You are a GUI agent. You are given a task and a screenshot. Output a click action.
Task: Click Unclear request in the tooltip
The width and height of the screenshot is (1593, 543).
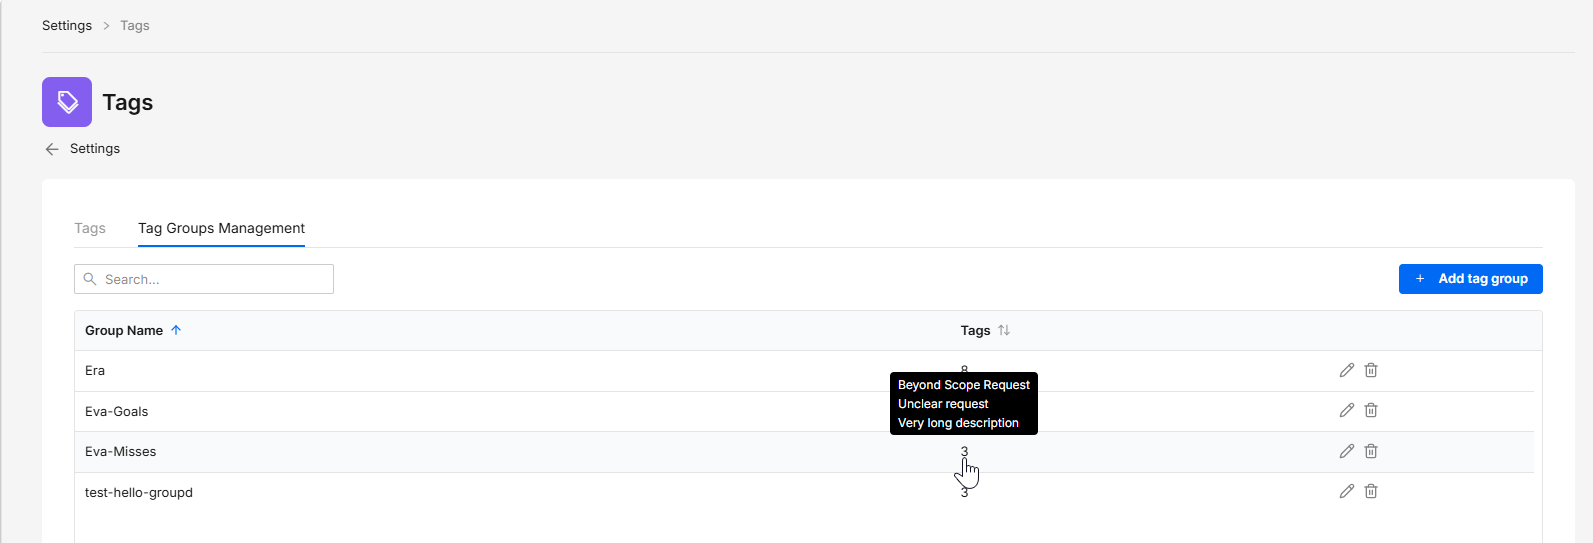pos(943,403)
